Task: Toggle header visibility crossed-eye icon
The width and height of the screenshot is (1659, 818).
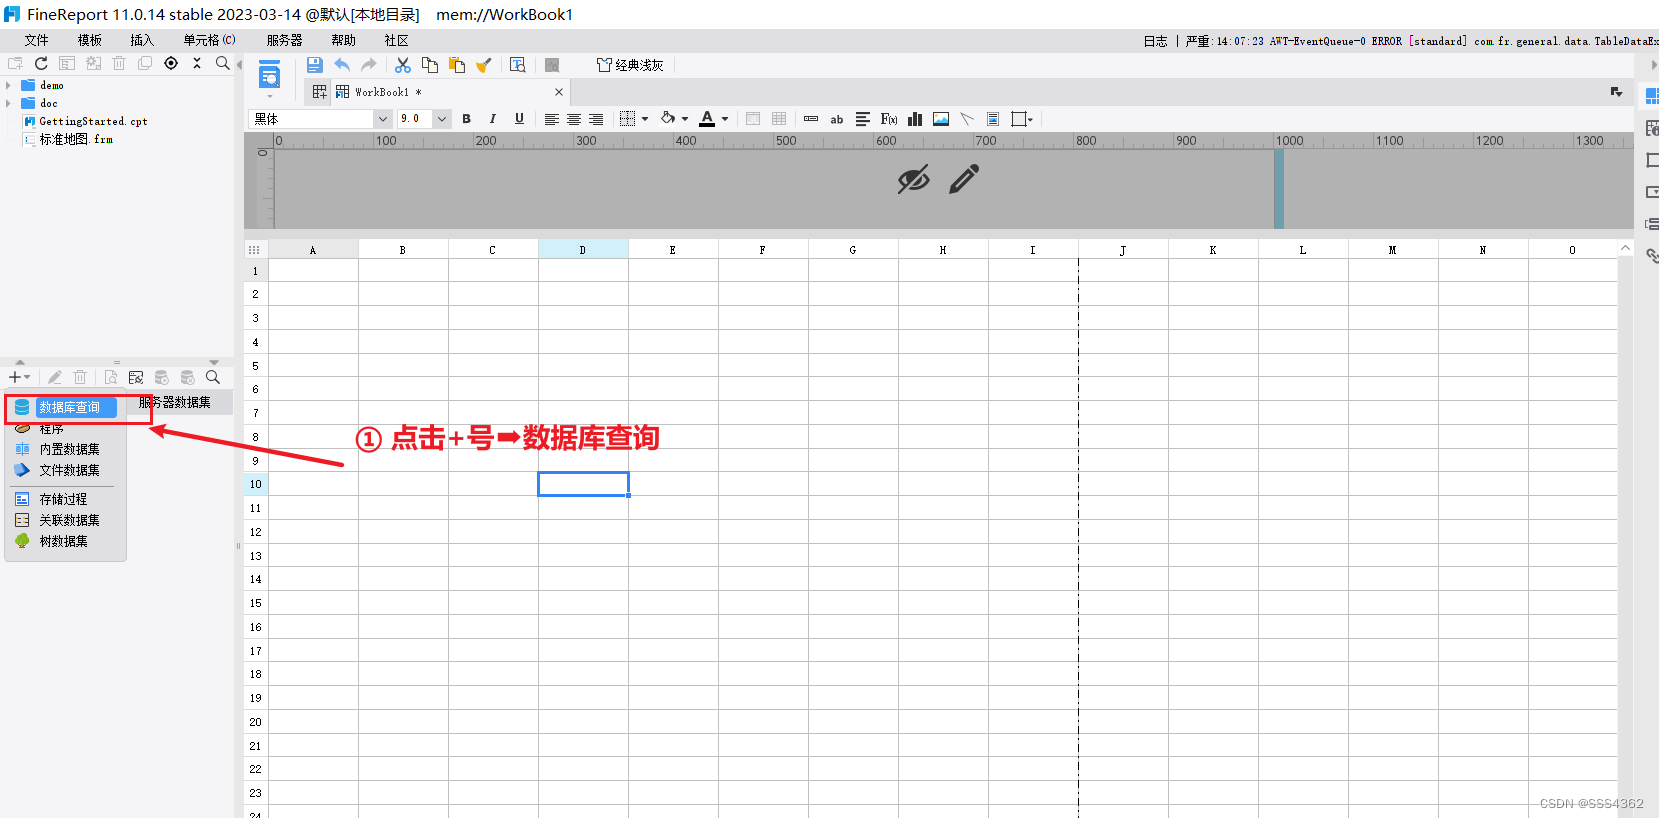Action: [913, 180]
